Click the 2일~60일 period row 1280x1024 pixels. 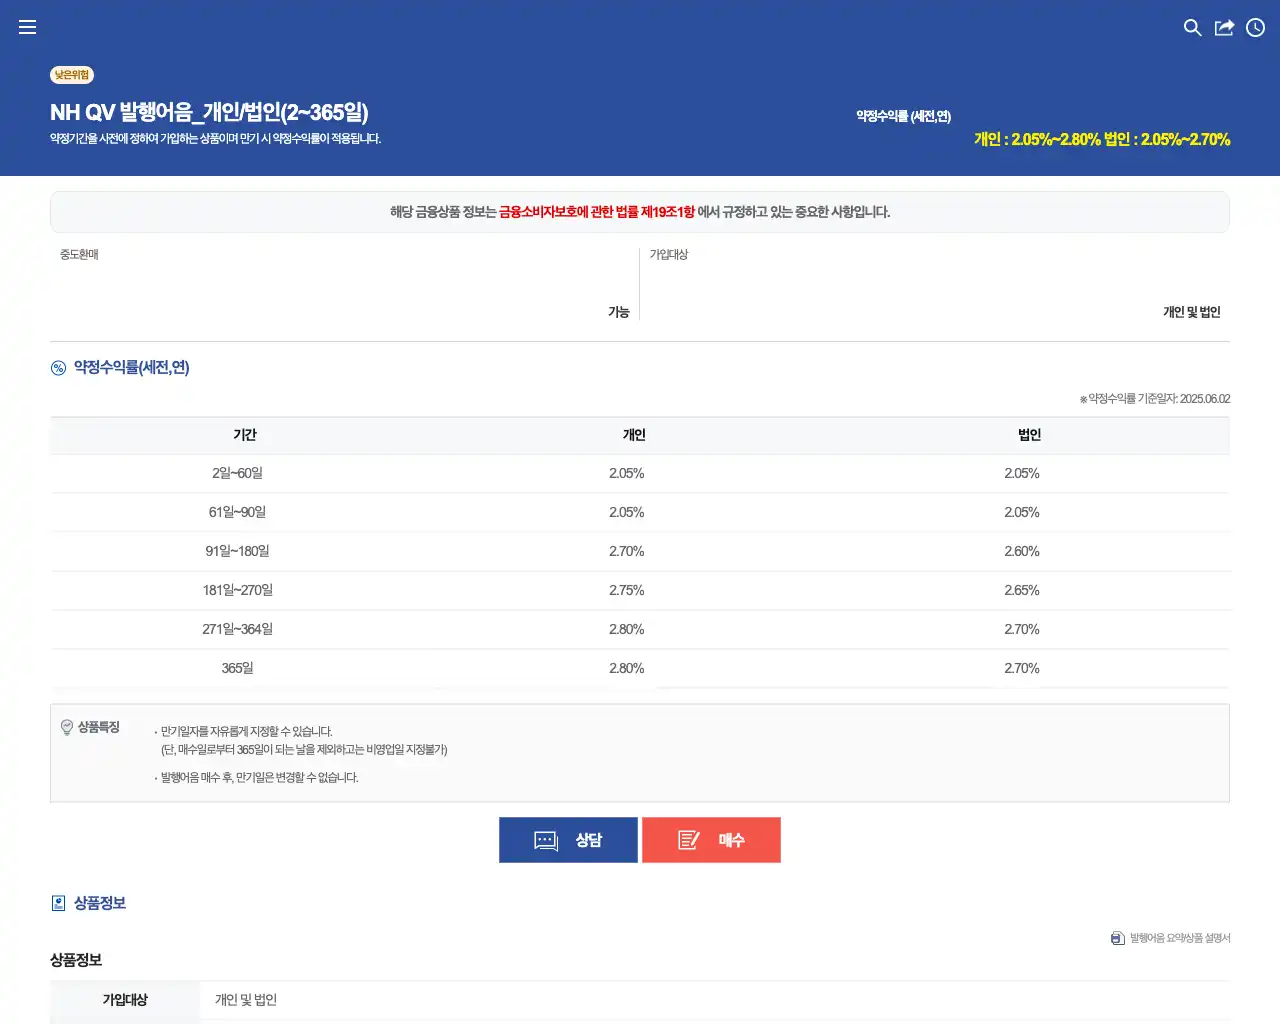[x=640, y=474]
